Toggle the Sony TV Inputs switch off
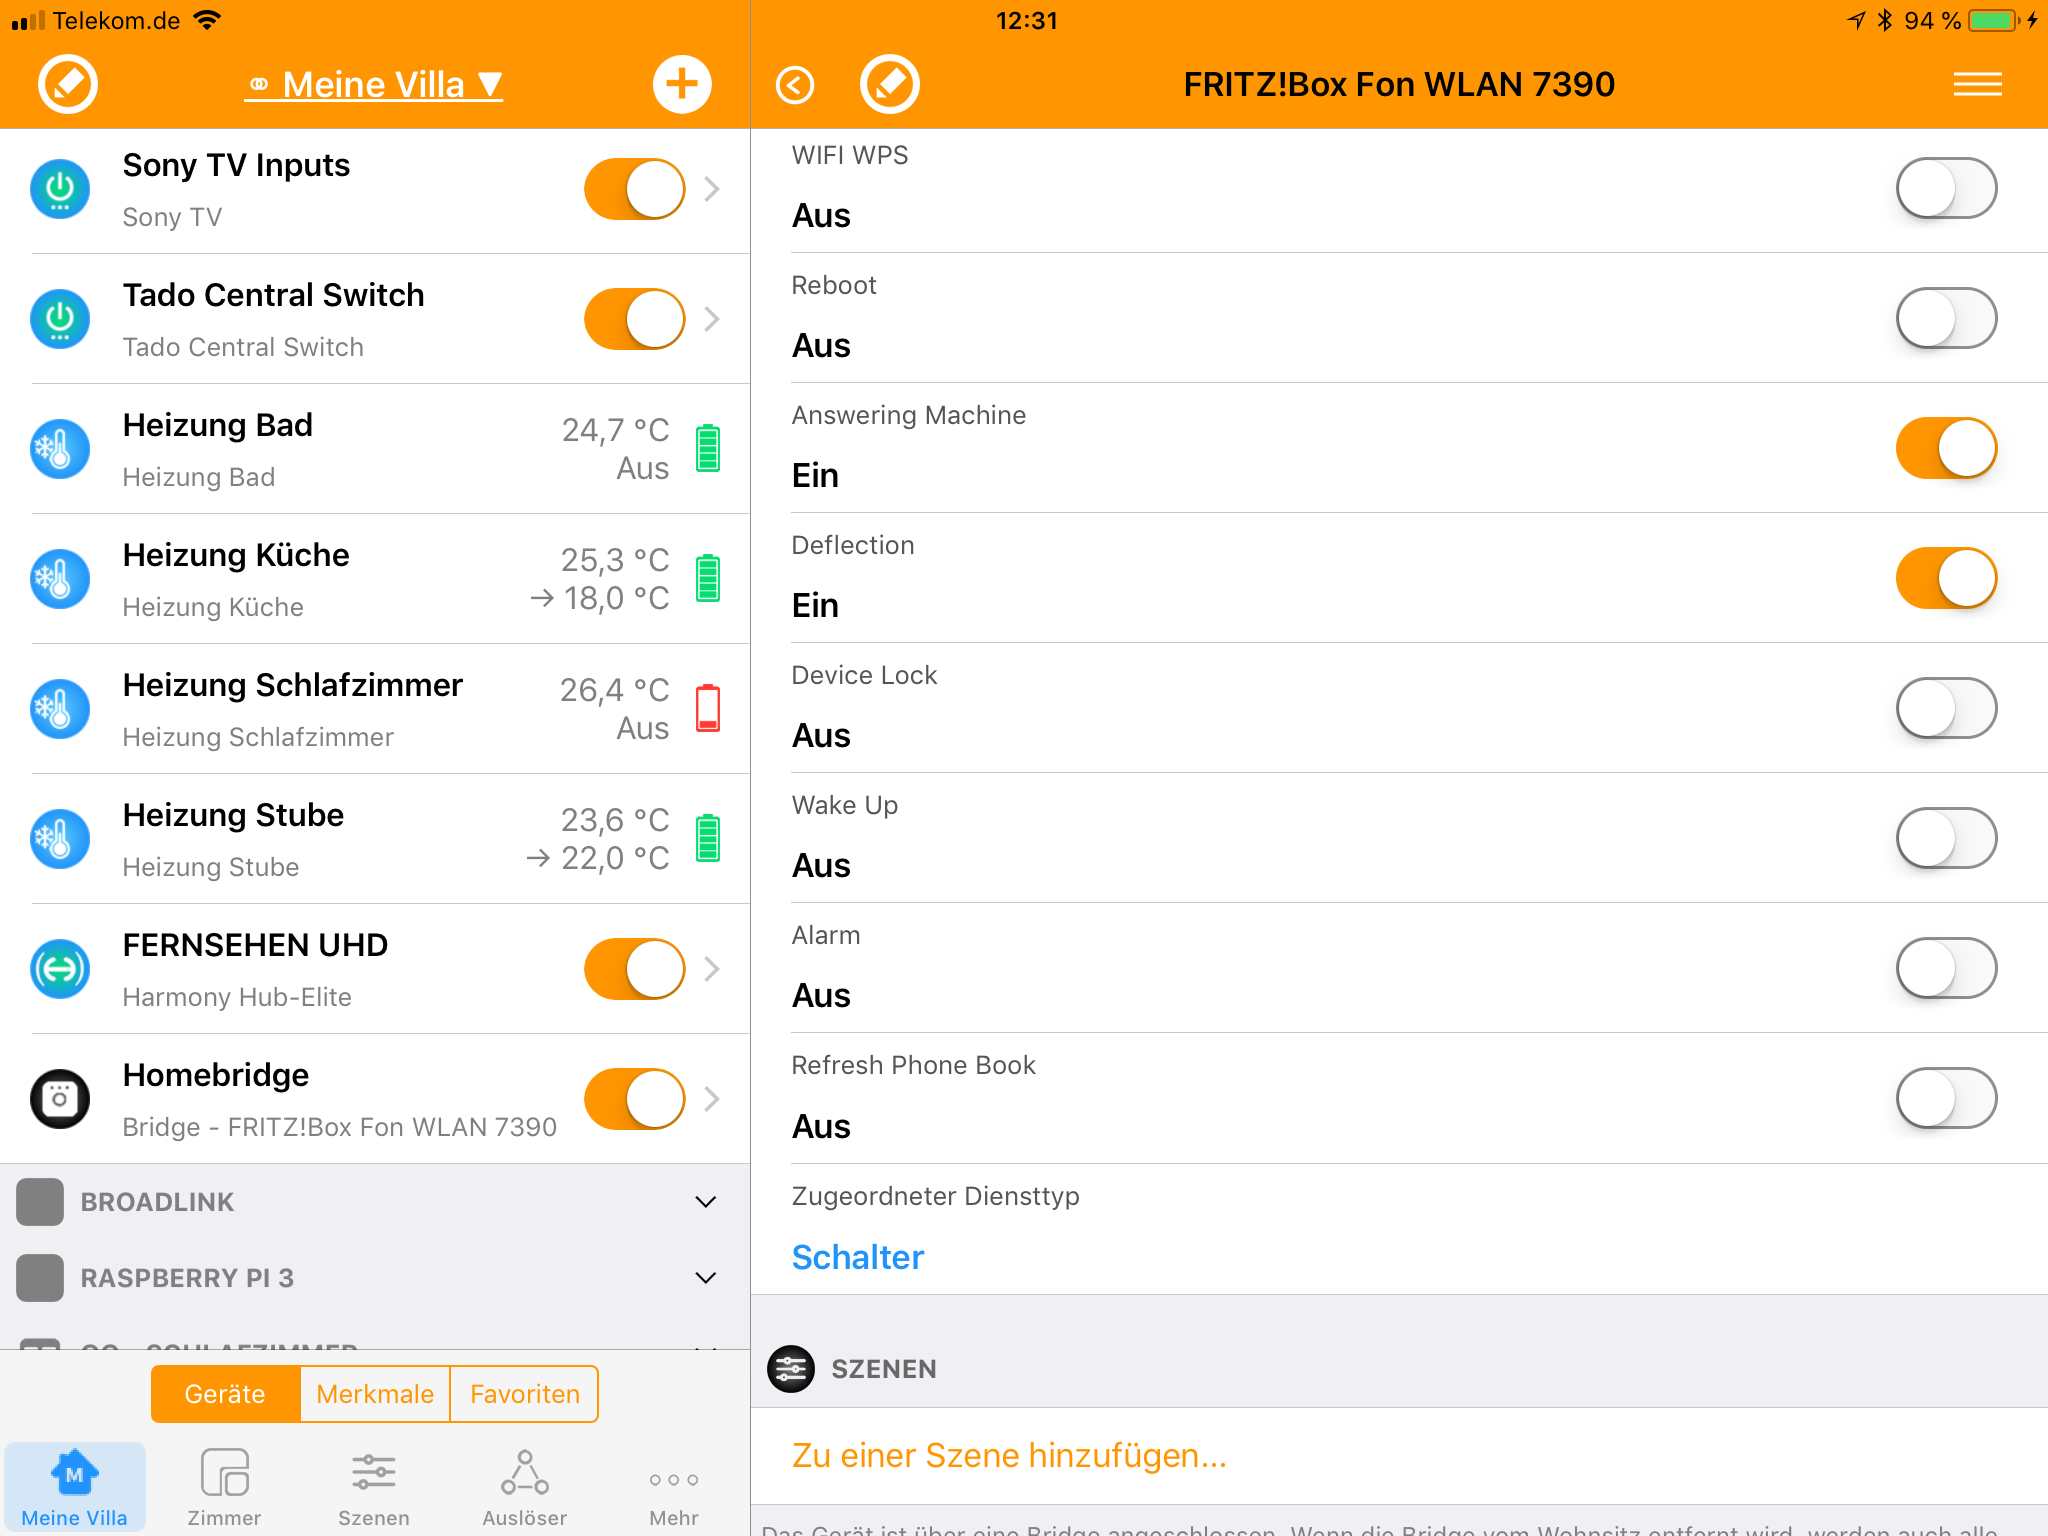The height and width of the screenshot is (1536, 2048). point(634,189)
